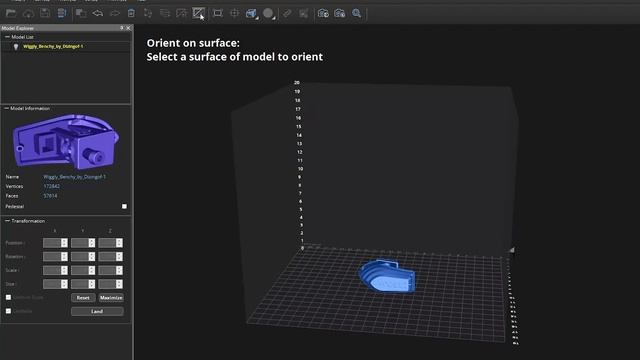
Task: Save project with the floppy disk icon
Action: pos(45,13)
